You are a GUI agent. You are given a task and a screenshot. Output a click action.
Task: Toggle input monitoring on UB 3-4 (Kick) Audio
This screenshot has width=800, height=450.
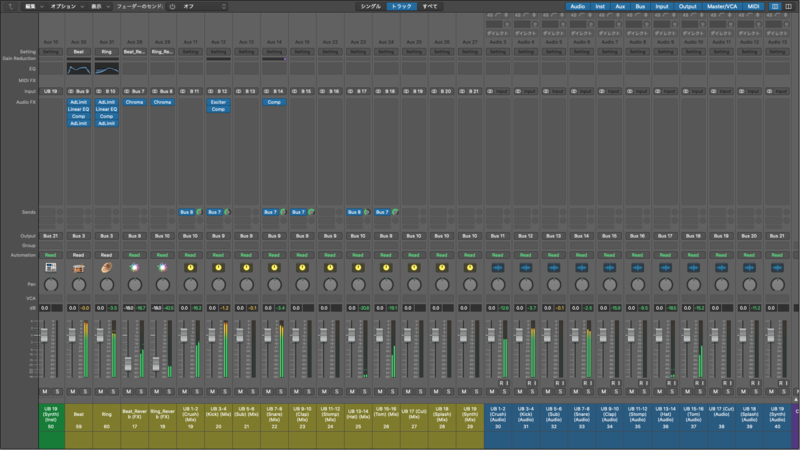tap(535, 383)
